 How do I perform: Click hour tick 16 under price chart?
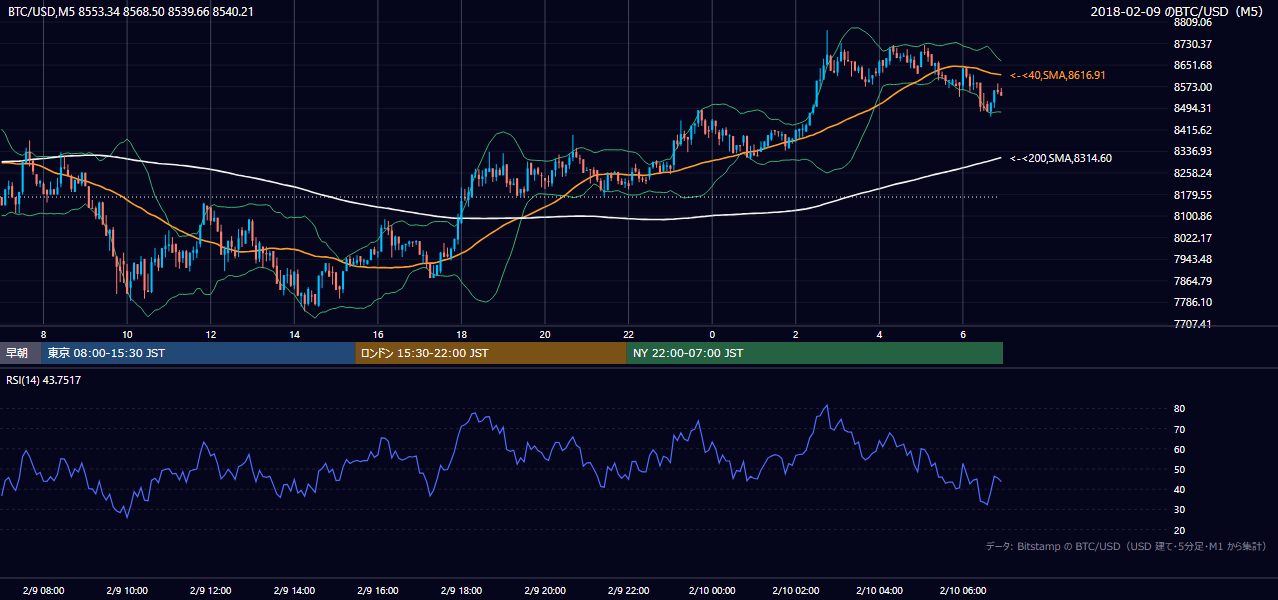(377, 334)
